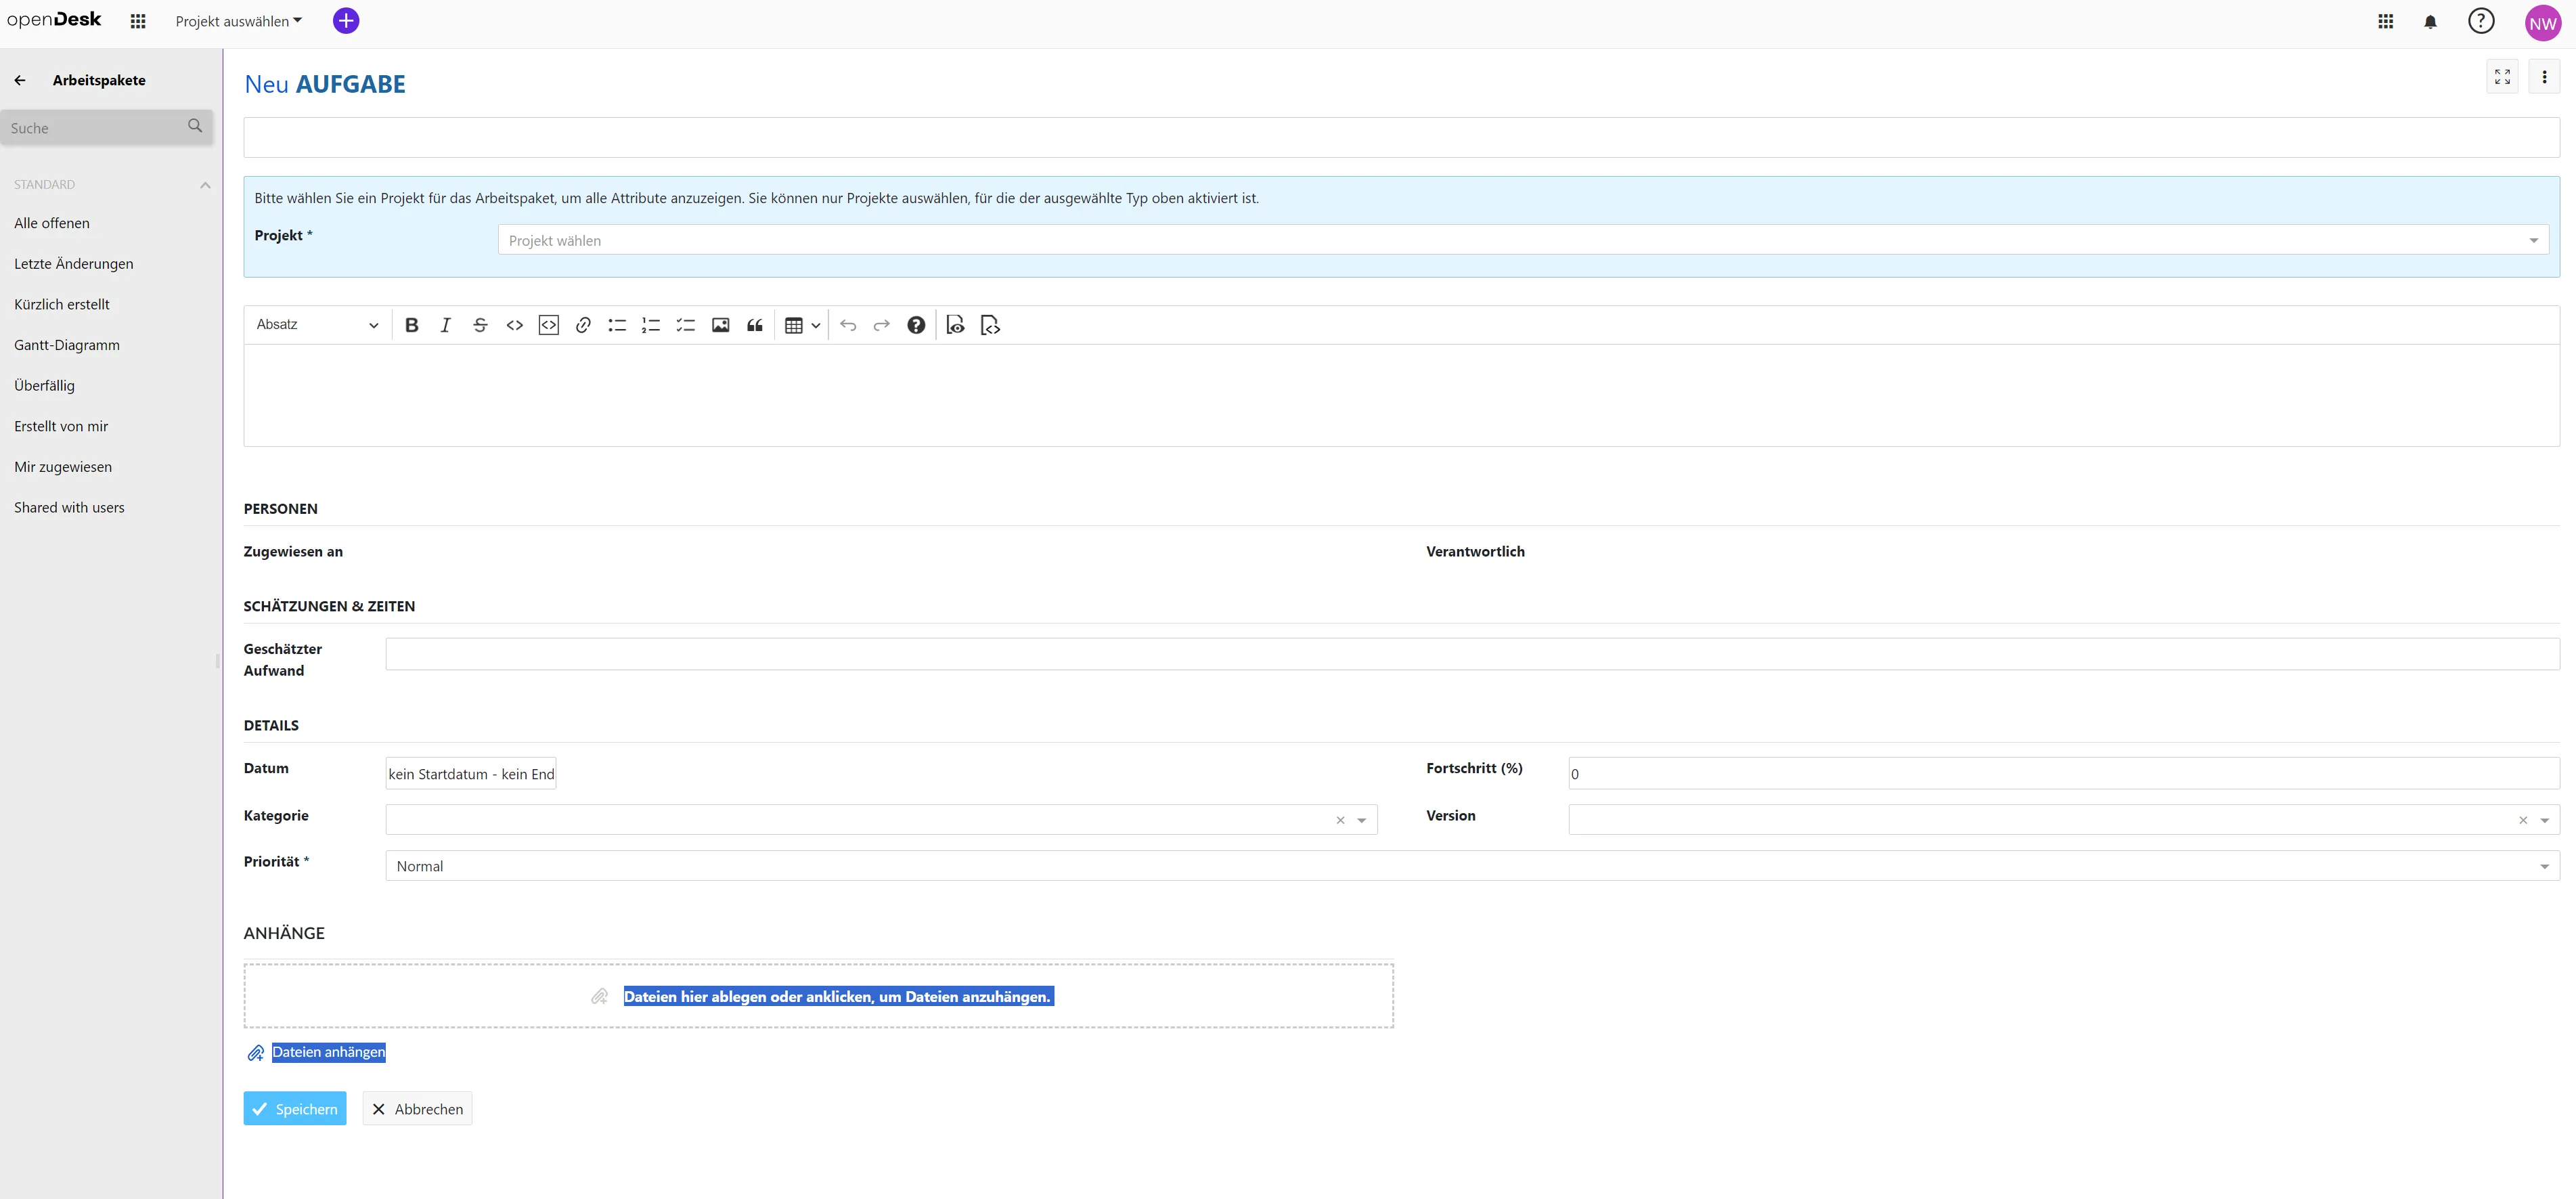
Task: Toggle bold formatting in editor
Action: click(411, 325)
